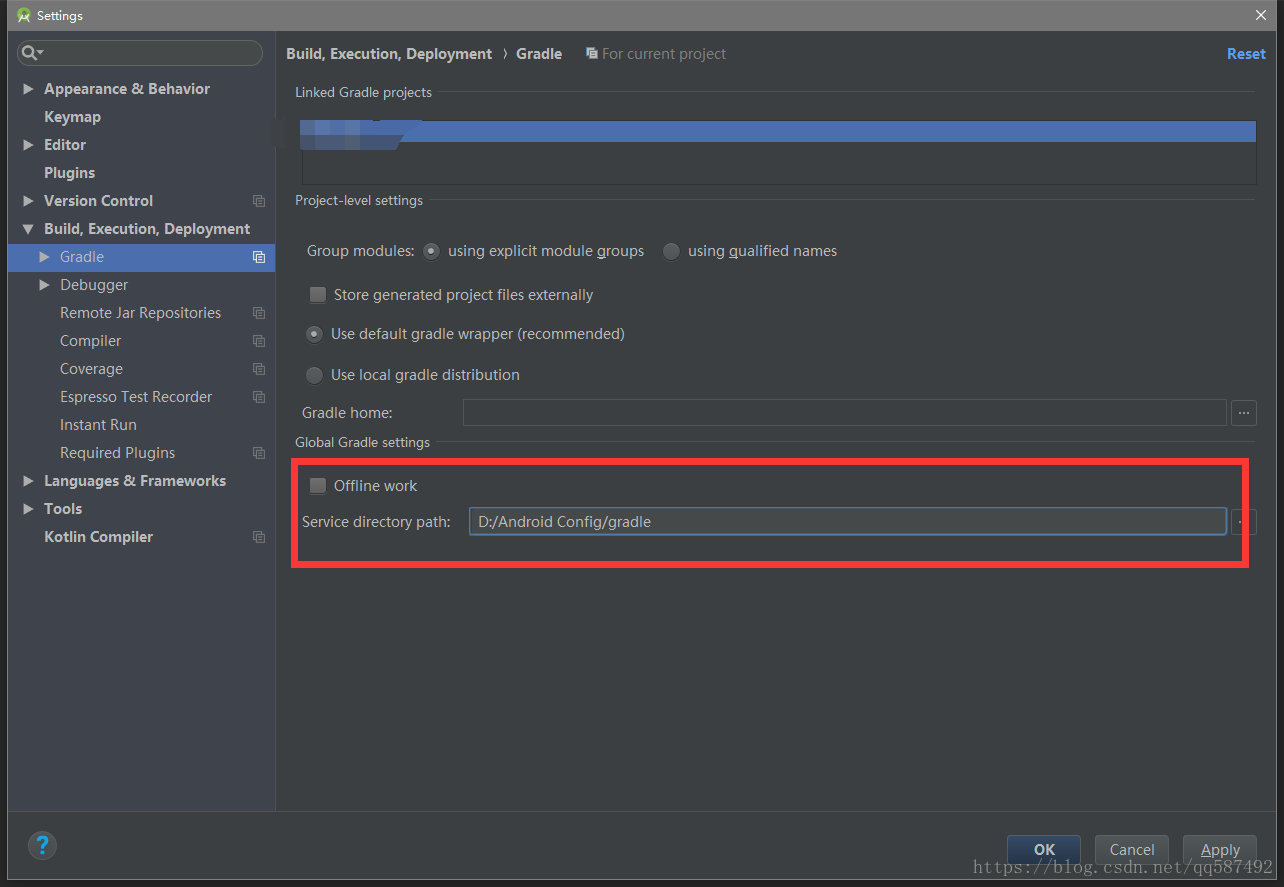Click the project icon beside Espresso Test Recorder
The image size is (1284, 887).
[259, 397]
